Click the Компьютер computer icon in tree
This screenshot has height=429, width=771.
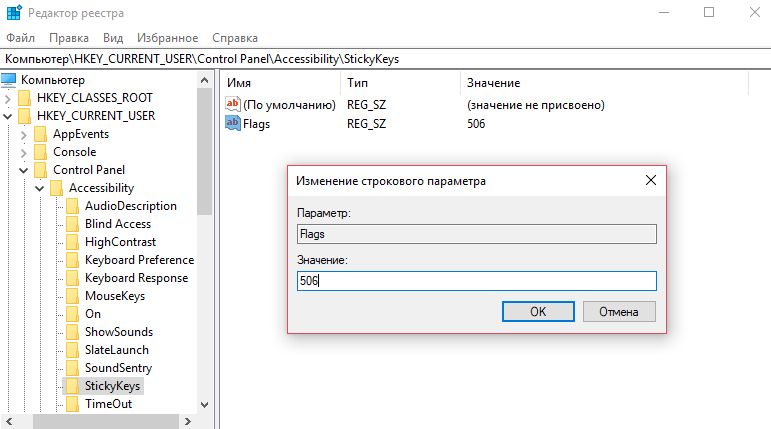coord(9,80)
